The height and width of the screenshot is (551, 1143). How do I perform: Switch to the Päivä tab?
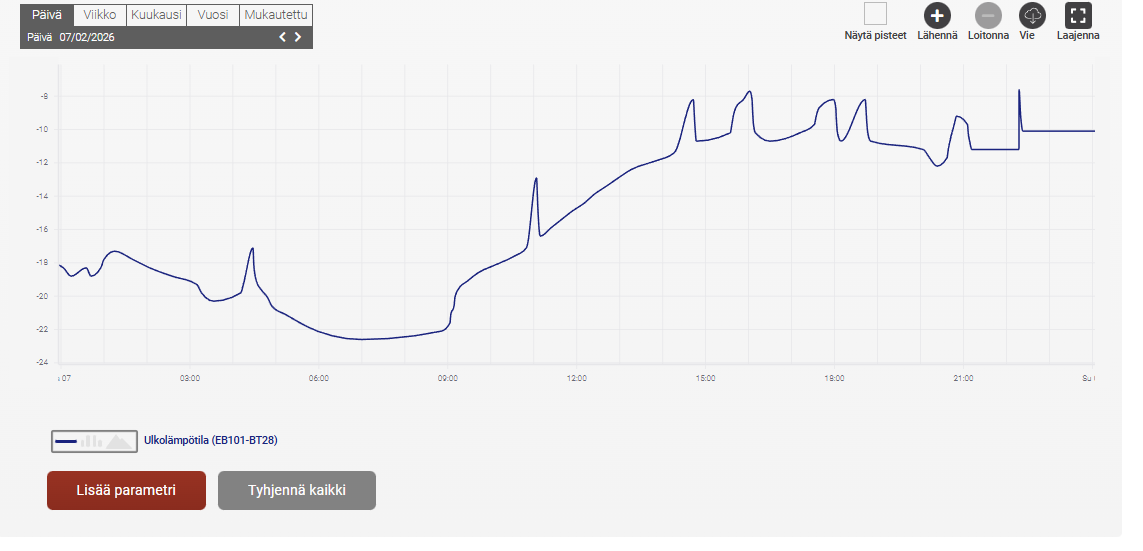point(46,14)
